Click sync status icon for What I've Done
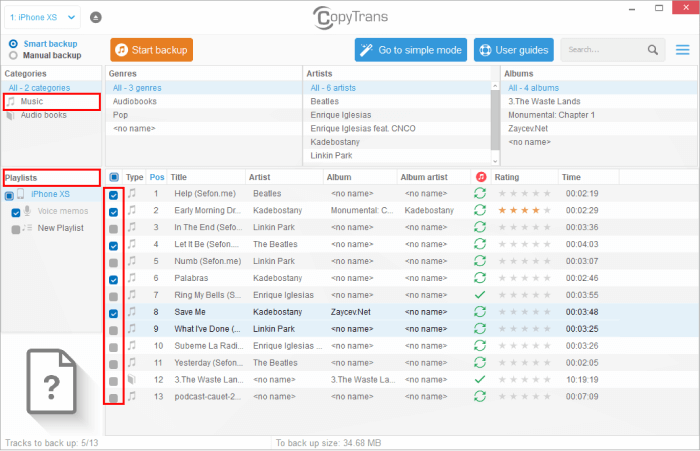This screenshot has height=451, width=700. point(480,329)
